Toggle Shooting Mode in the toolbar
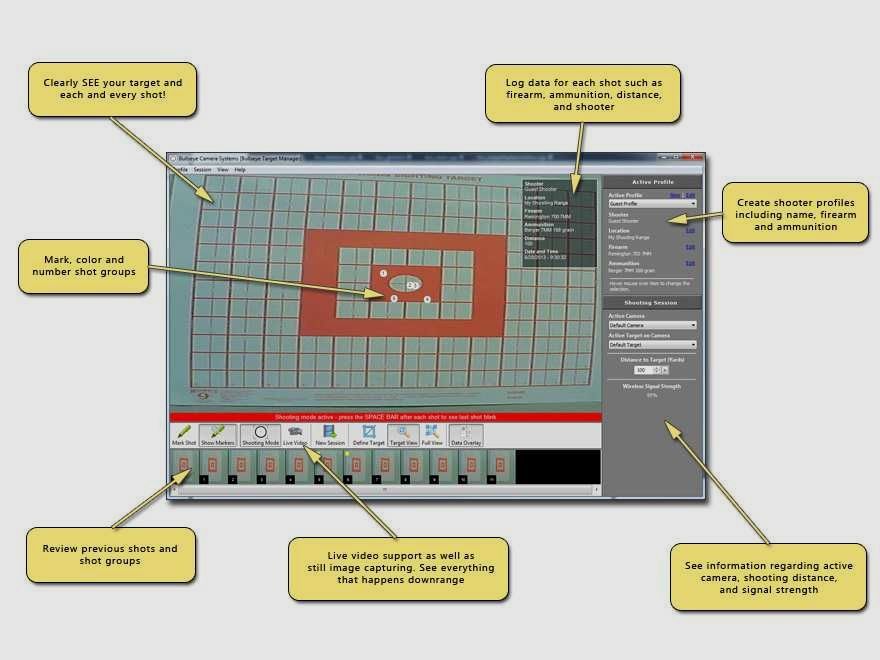 (260, 436)
